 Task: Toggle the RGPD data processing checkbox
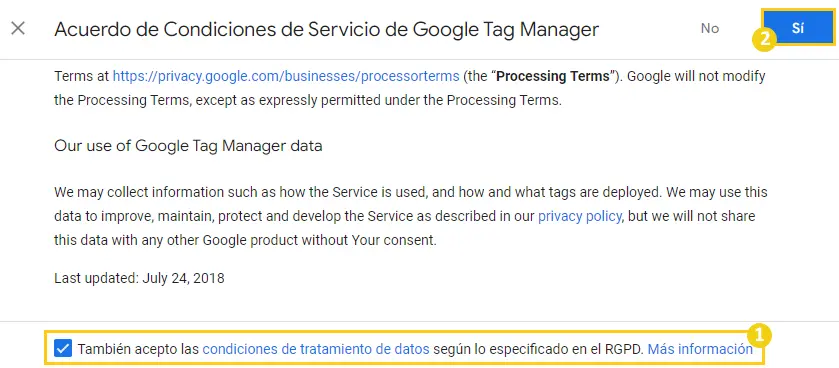(63, 349)
